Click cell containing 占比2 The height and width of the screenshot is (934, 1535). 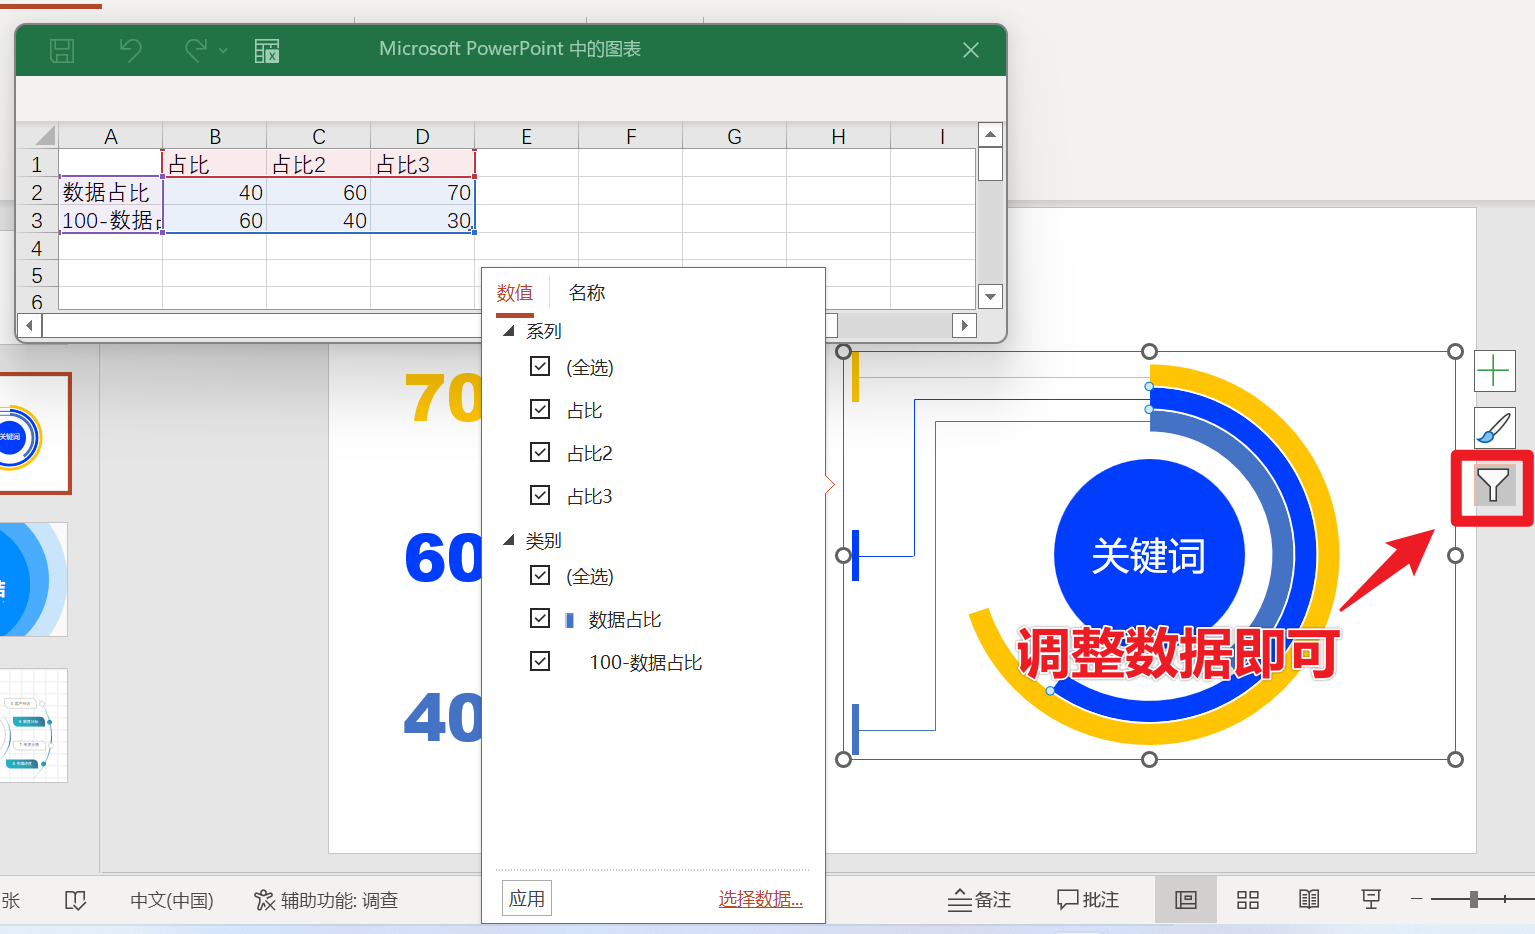[319, 164]
